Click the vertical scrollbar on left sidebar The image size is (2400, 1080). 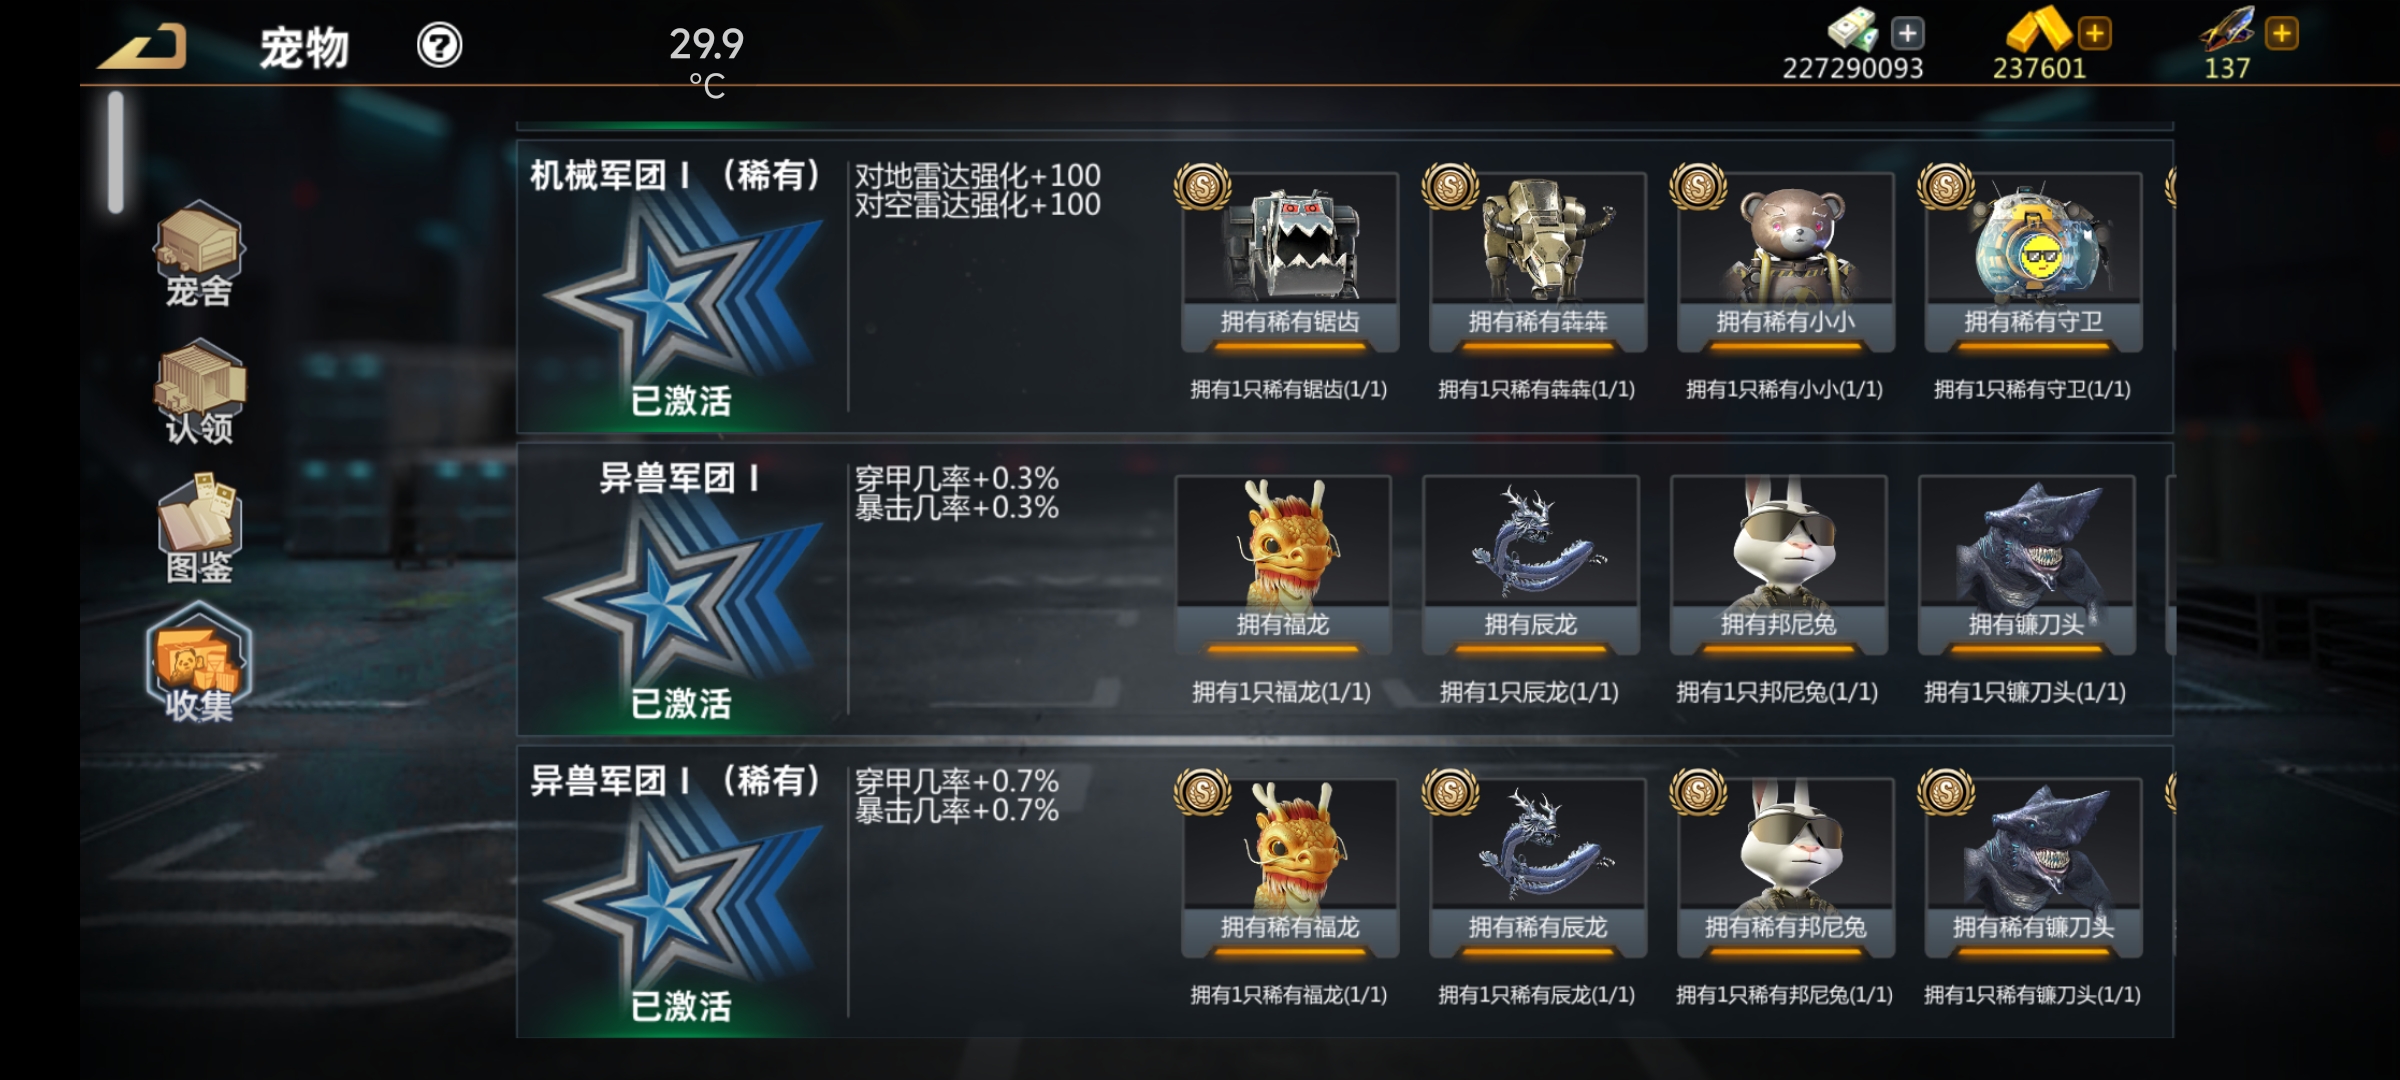pos(116,151)
